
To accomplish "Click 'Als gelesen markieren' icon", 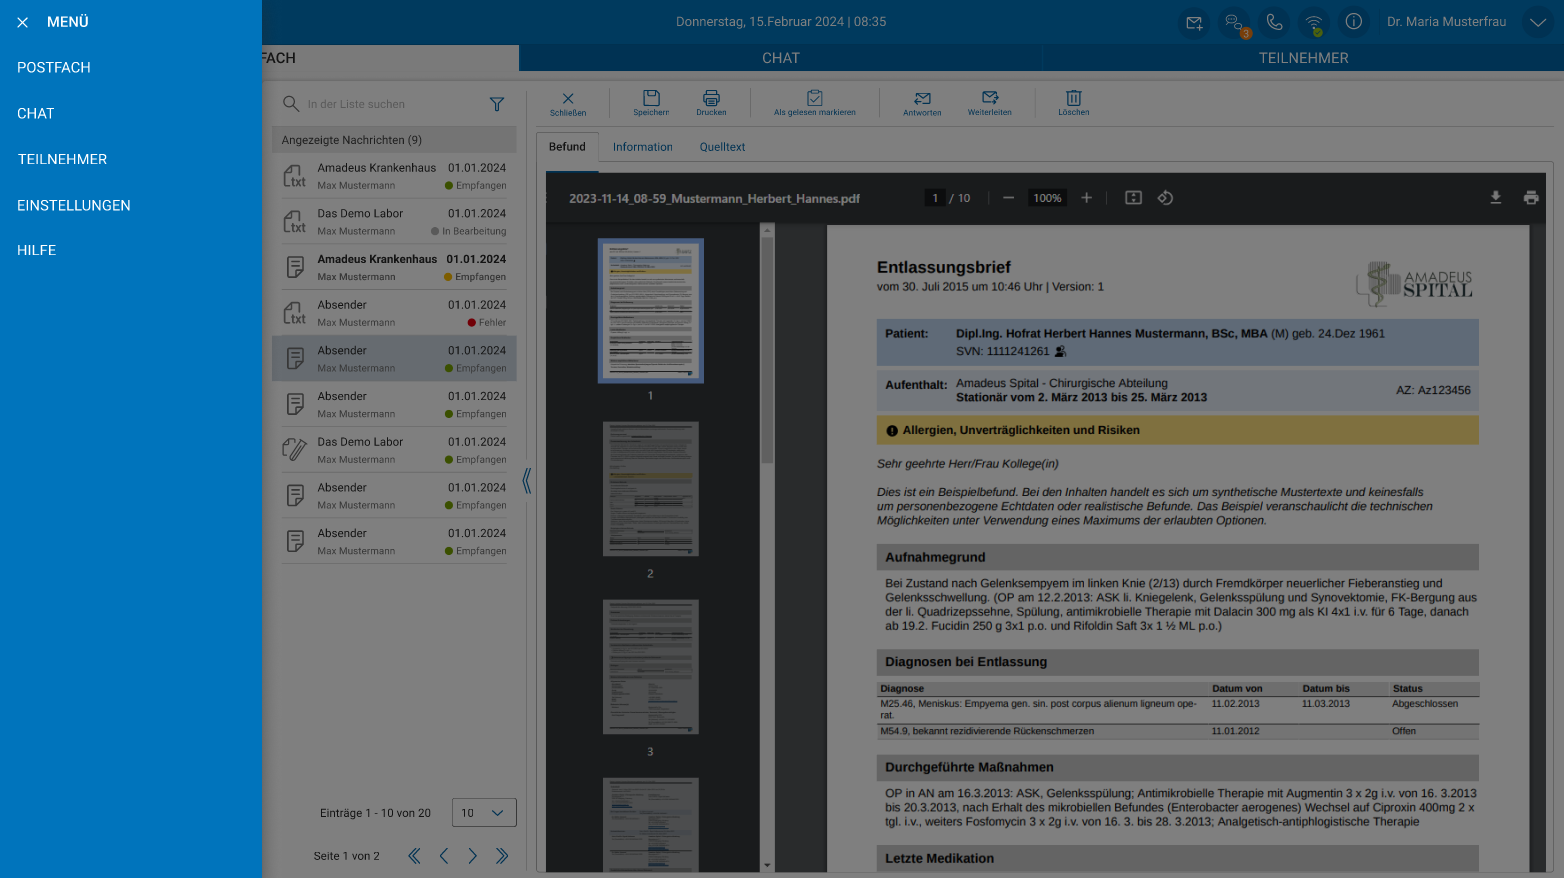I will point(815,103).
